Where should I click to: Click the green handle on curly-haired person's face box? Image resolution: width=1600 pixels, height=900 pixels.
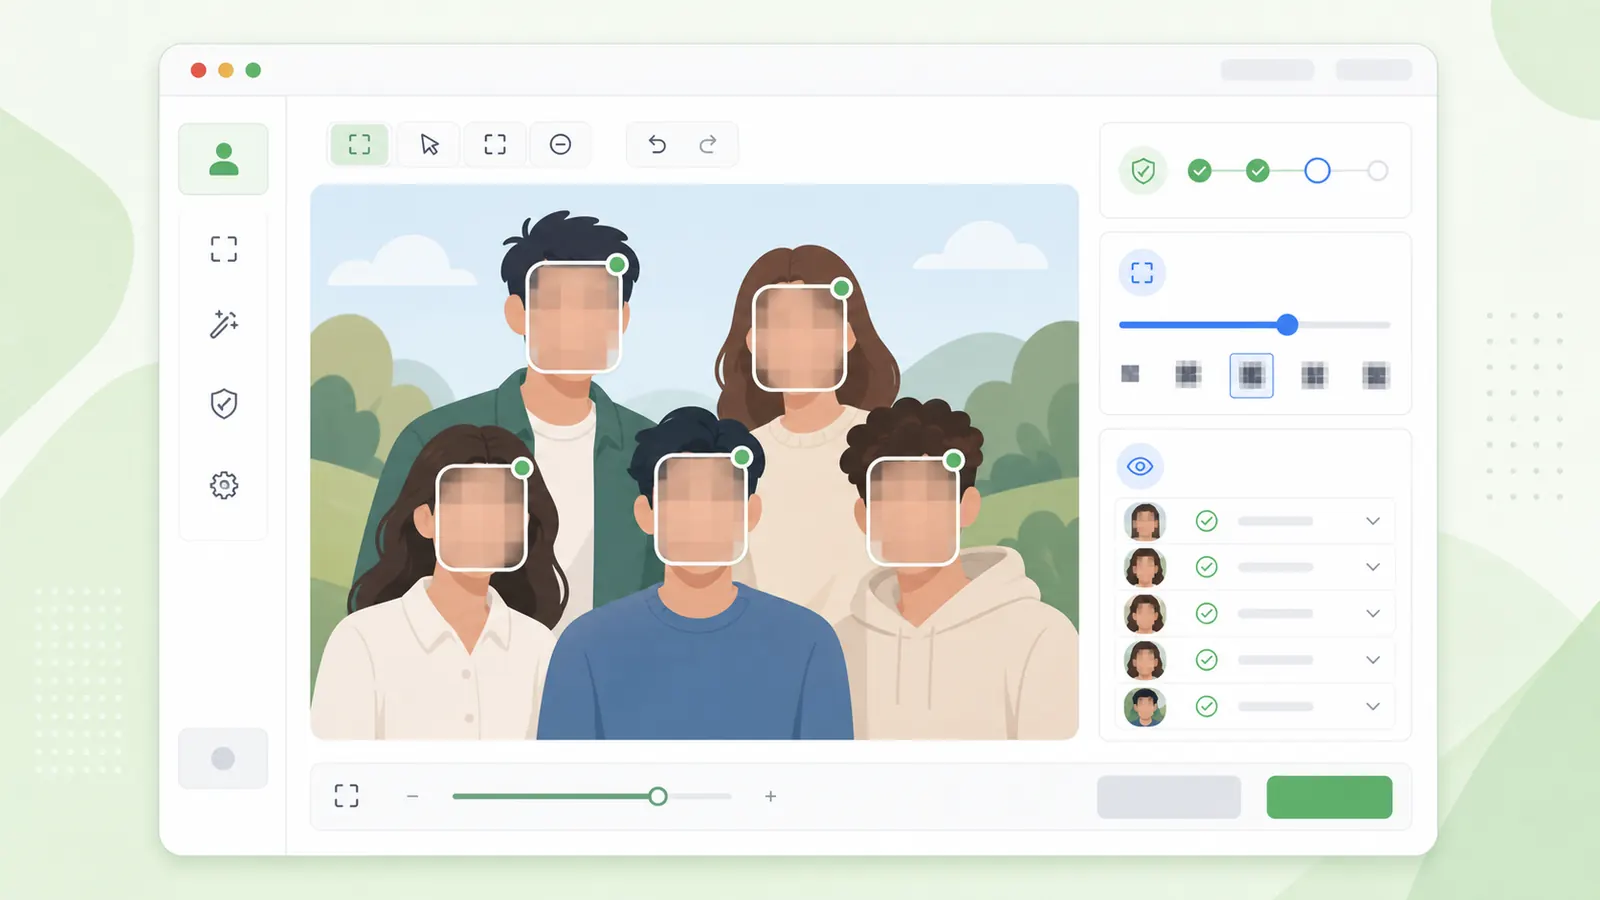click(953, 460)
